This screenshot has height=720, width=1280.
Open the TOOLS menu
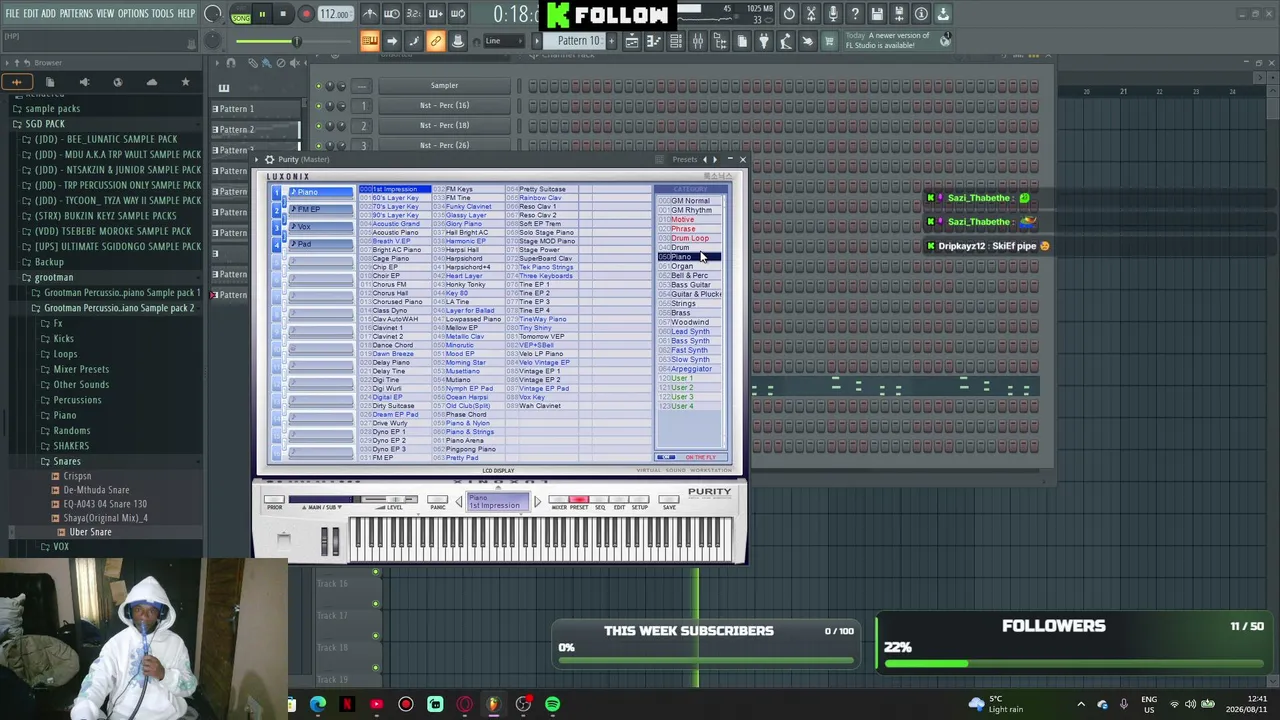coord(163,14)
